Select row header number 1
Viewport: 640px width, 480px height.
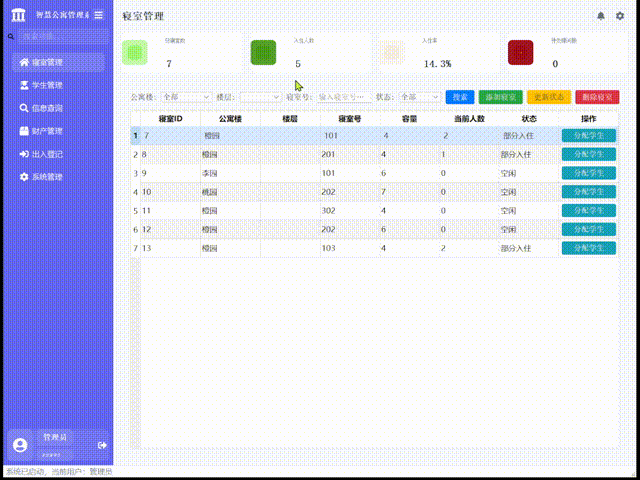[136, 136]
